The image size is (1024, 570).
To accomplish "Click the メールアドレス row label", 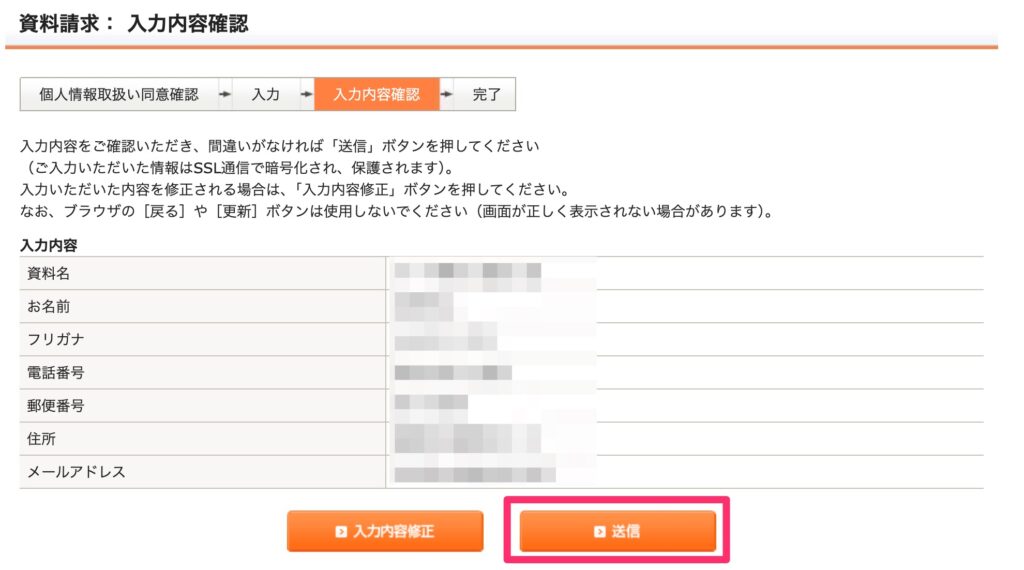I will (76, 472).
